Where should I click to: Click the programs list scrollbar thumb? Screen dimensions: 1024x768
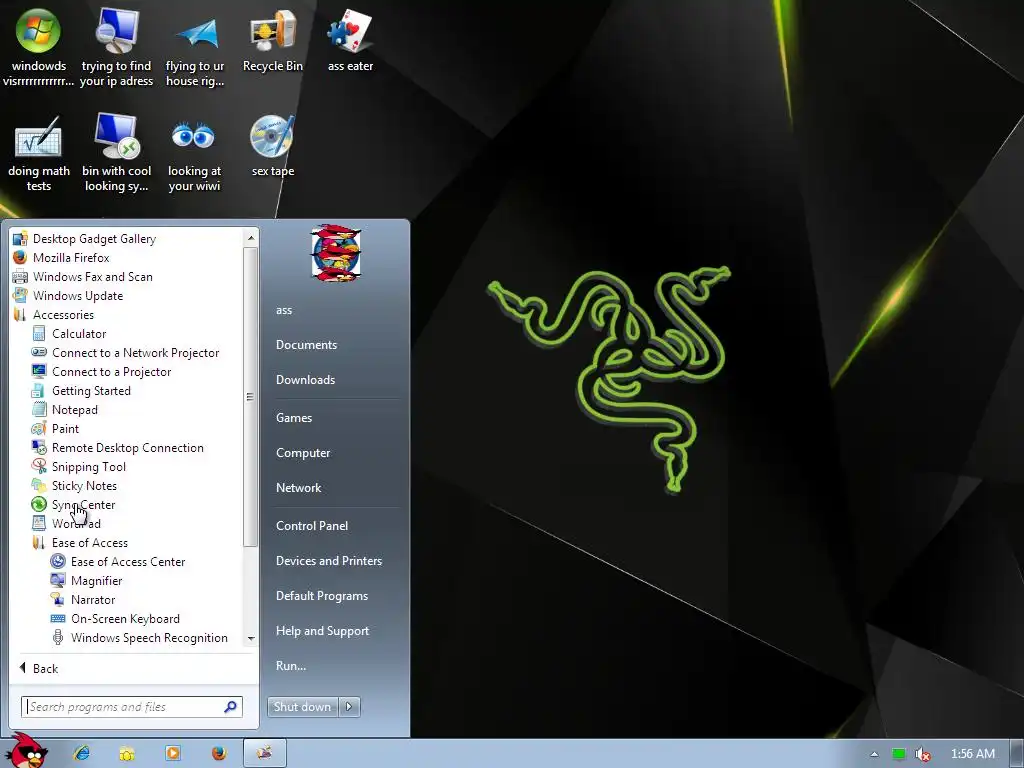pyautogui.click(x=251, y=397)
